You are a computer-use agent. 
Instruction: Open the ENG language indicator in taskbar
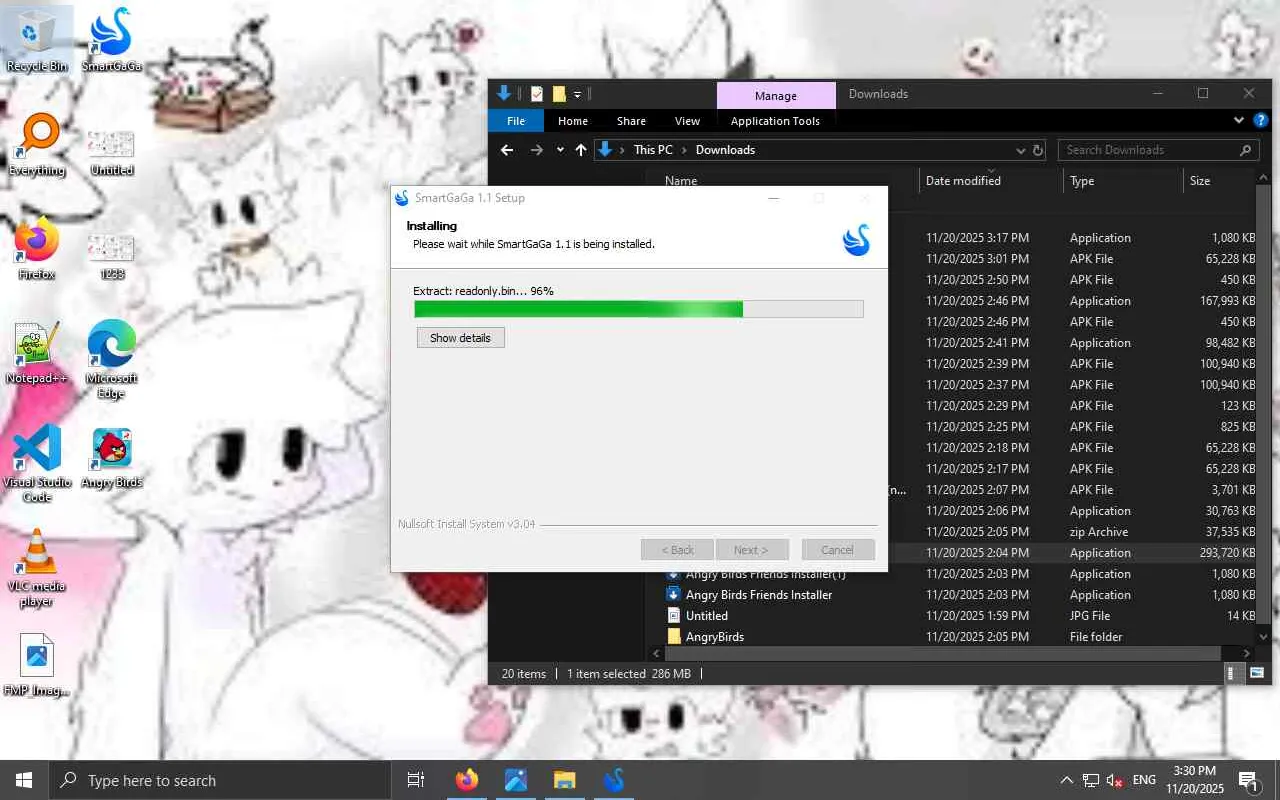(x=1144, y=780)
